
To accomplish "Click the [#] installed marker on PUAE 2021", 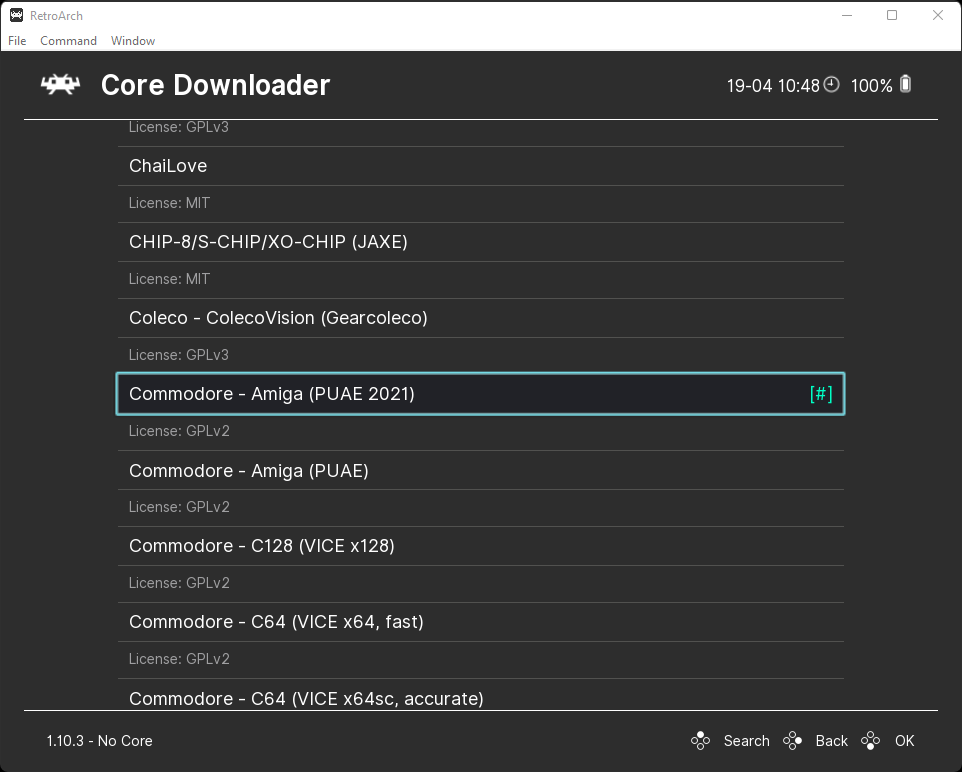I will (821, 394).
